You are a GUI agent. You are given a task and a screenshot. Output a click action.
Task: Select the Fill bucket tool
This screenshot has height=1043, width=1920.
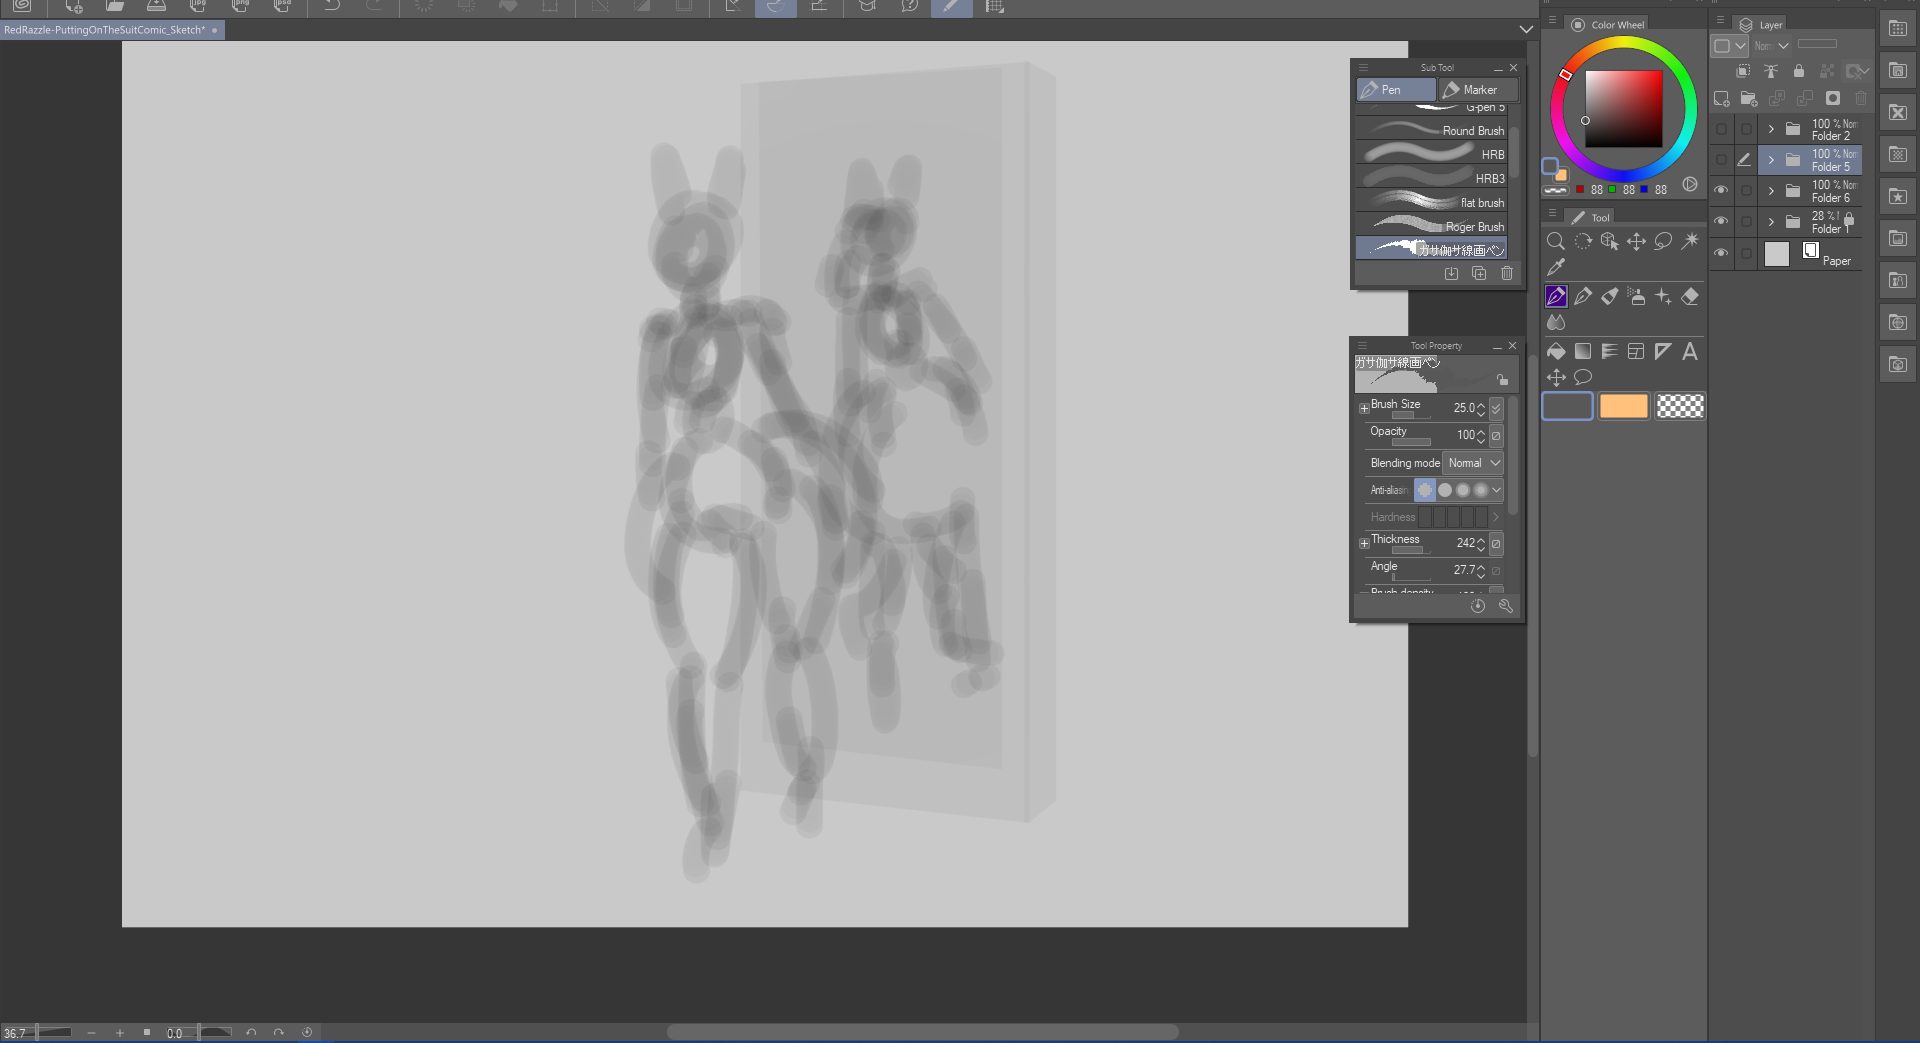click(x=1556, y=351)
